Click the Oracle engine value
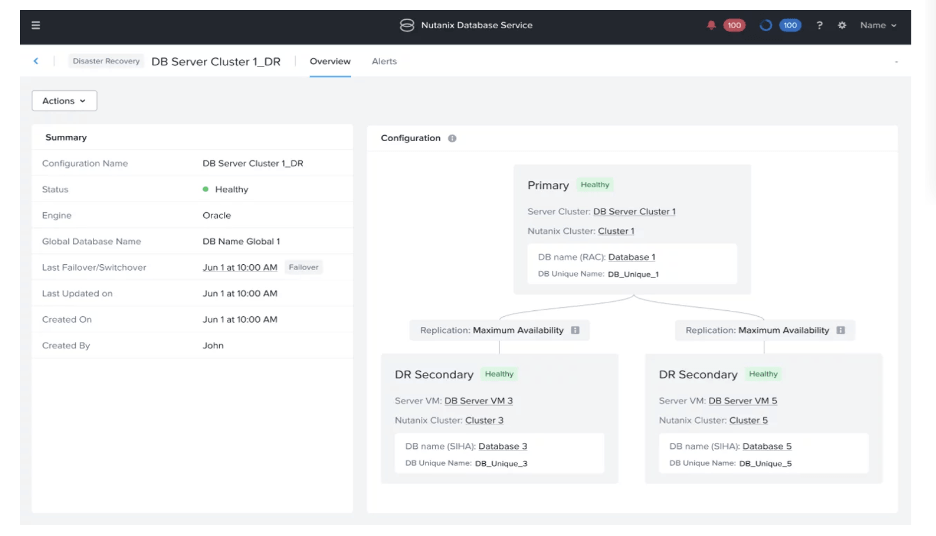 216,215
